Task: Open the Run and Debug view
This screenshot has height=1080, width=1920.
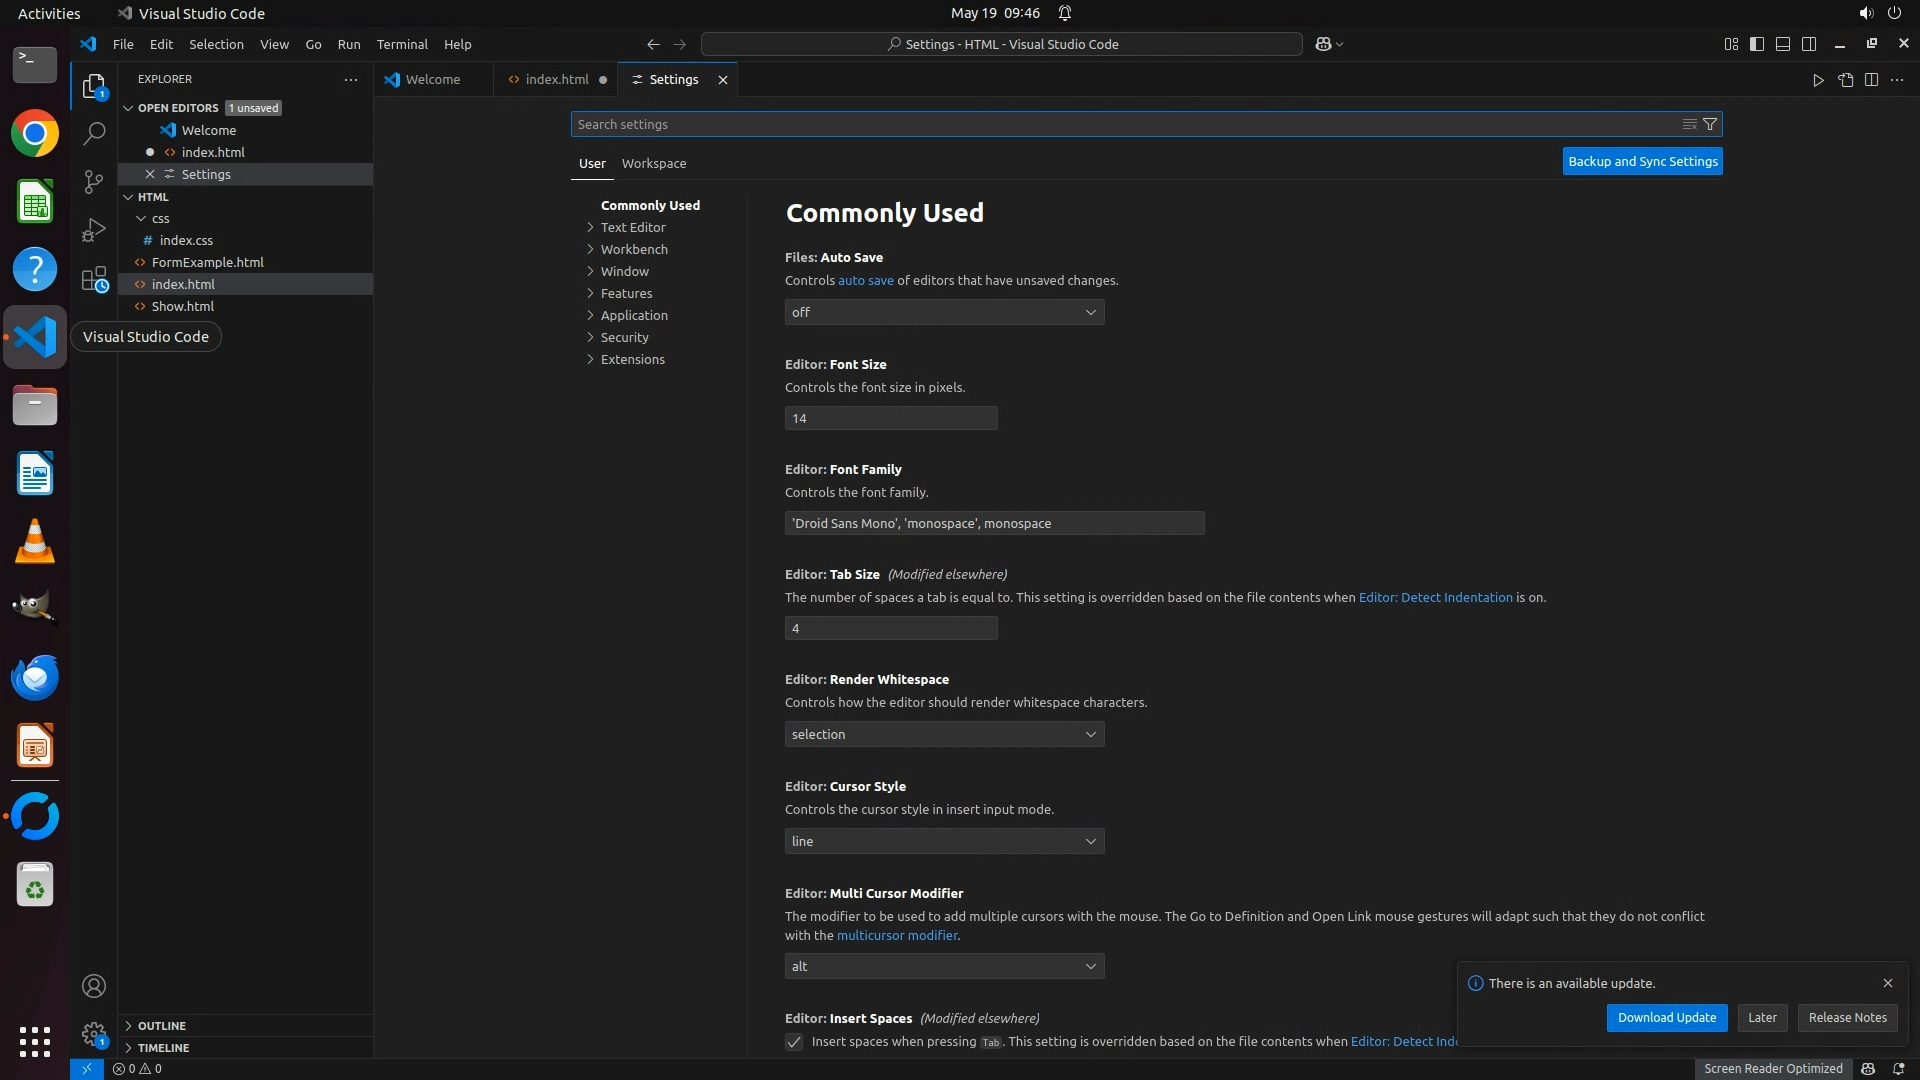Action: pos(94,230)
